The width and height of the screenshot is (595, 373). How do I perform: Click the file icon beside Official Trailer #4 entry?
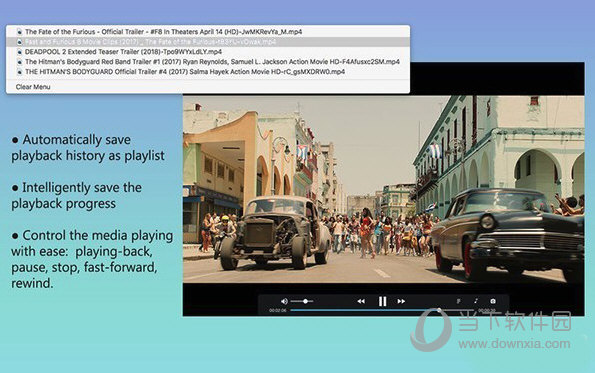click(x=19, y=72)
